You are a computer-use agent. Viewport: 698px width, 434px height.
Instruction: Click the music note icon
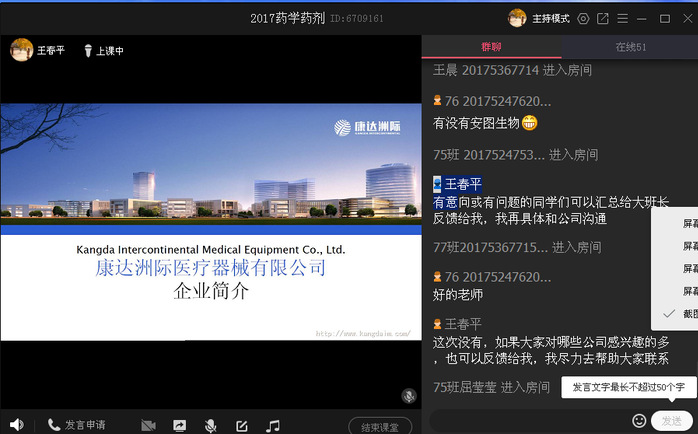tap(273, 425)
